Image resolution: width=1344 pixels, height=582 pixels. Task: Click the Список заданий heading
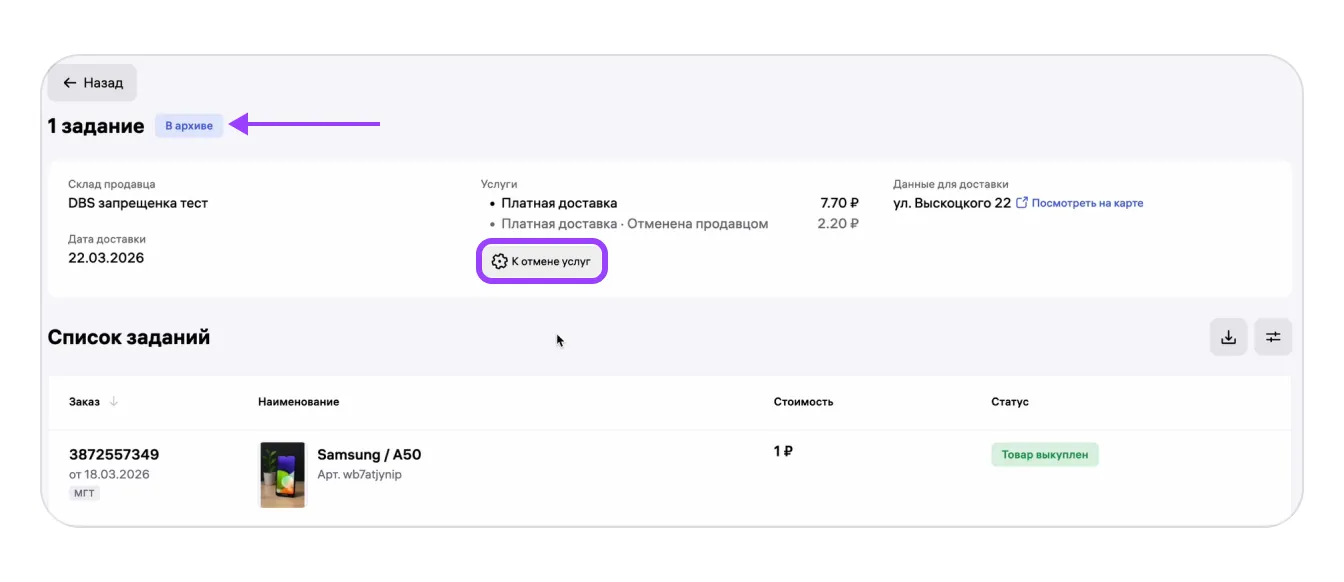(x=129, y=337)
